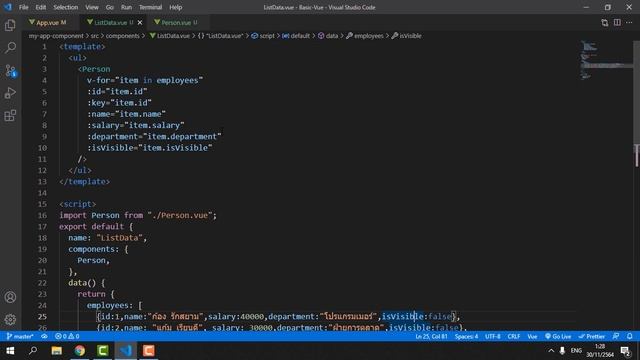Split the editor to the right
The image size is (640, 360).
pos(617,22)
